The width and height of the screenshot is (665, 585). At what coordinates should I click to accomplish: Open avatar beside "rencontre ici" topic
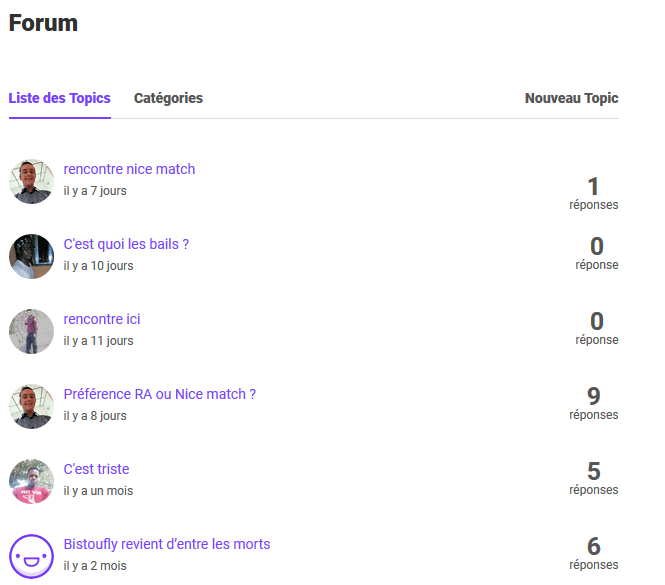coord(31,331)
